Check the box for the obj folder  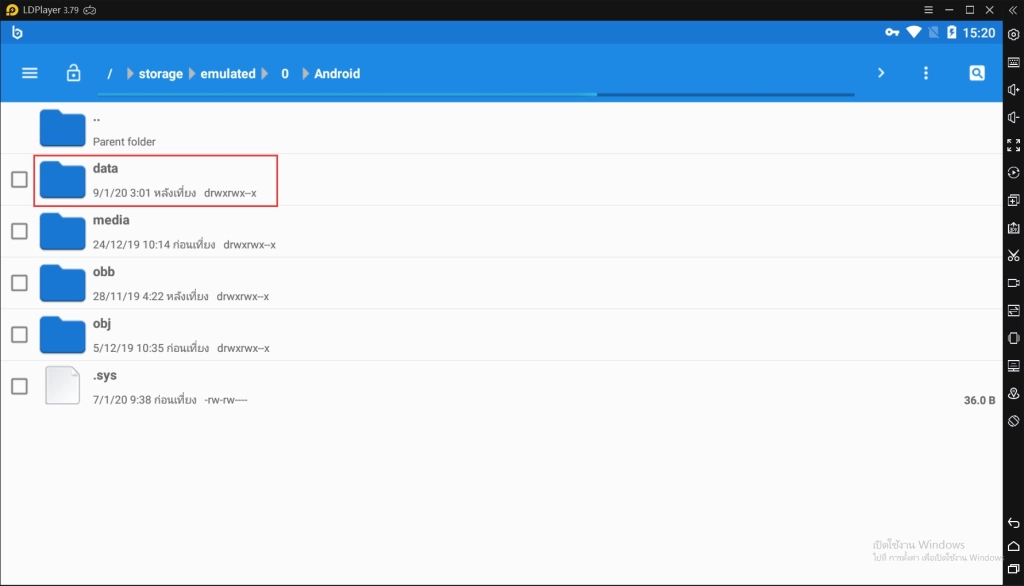(x=20, y=334)
